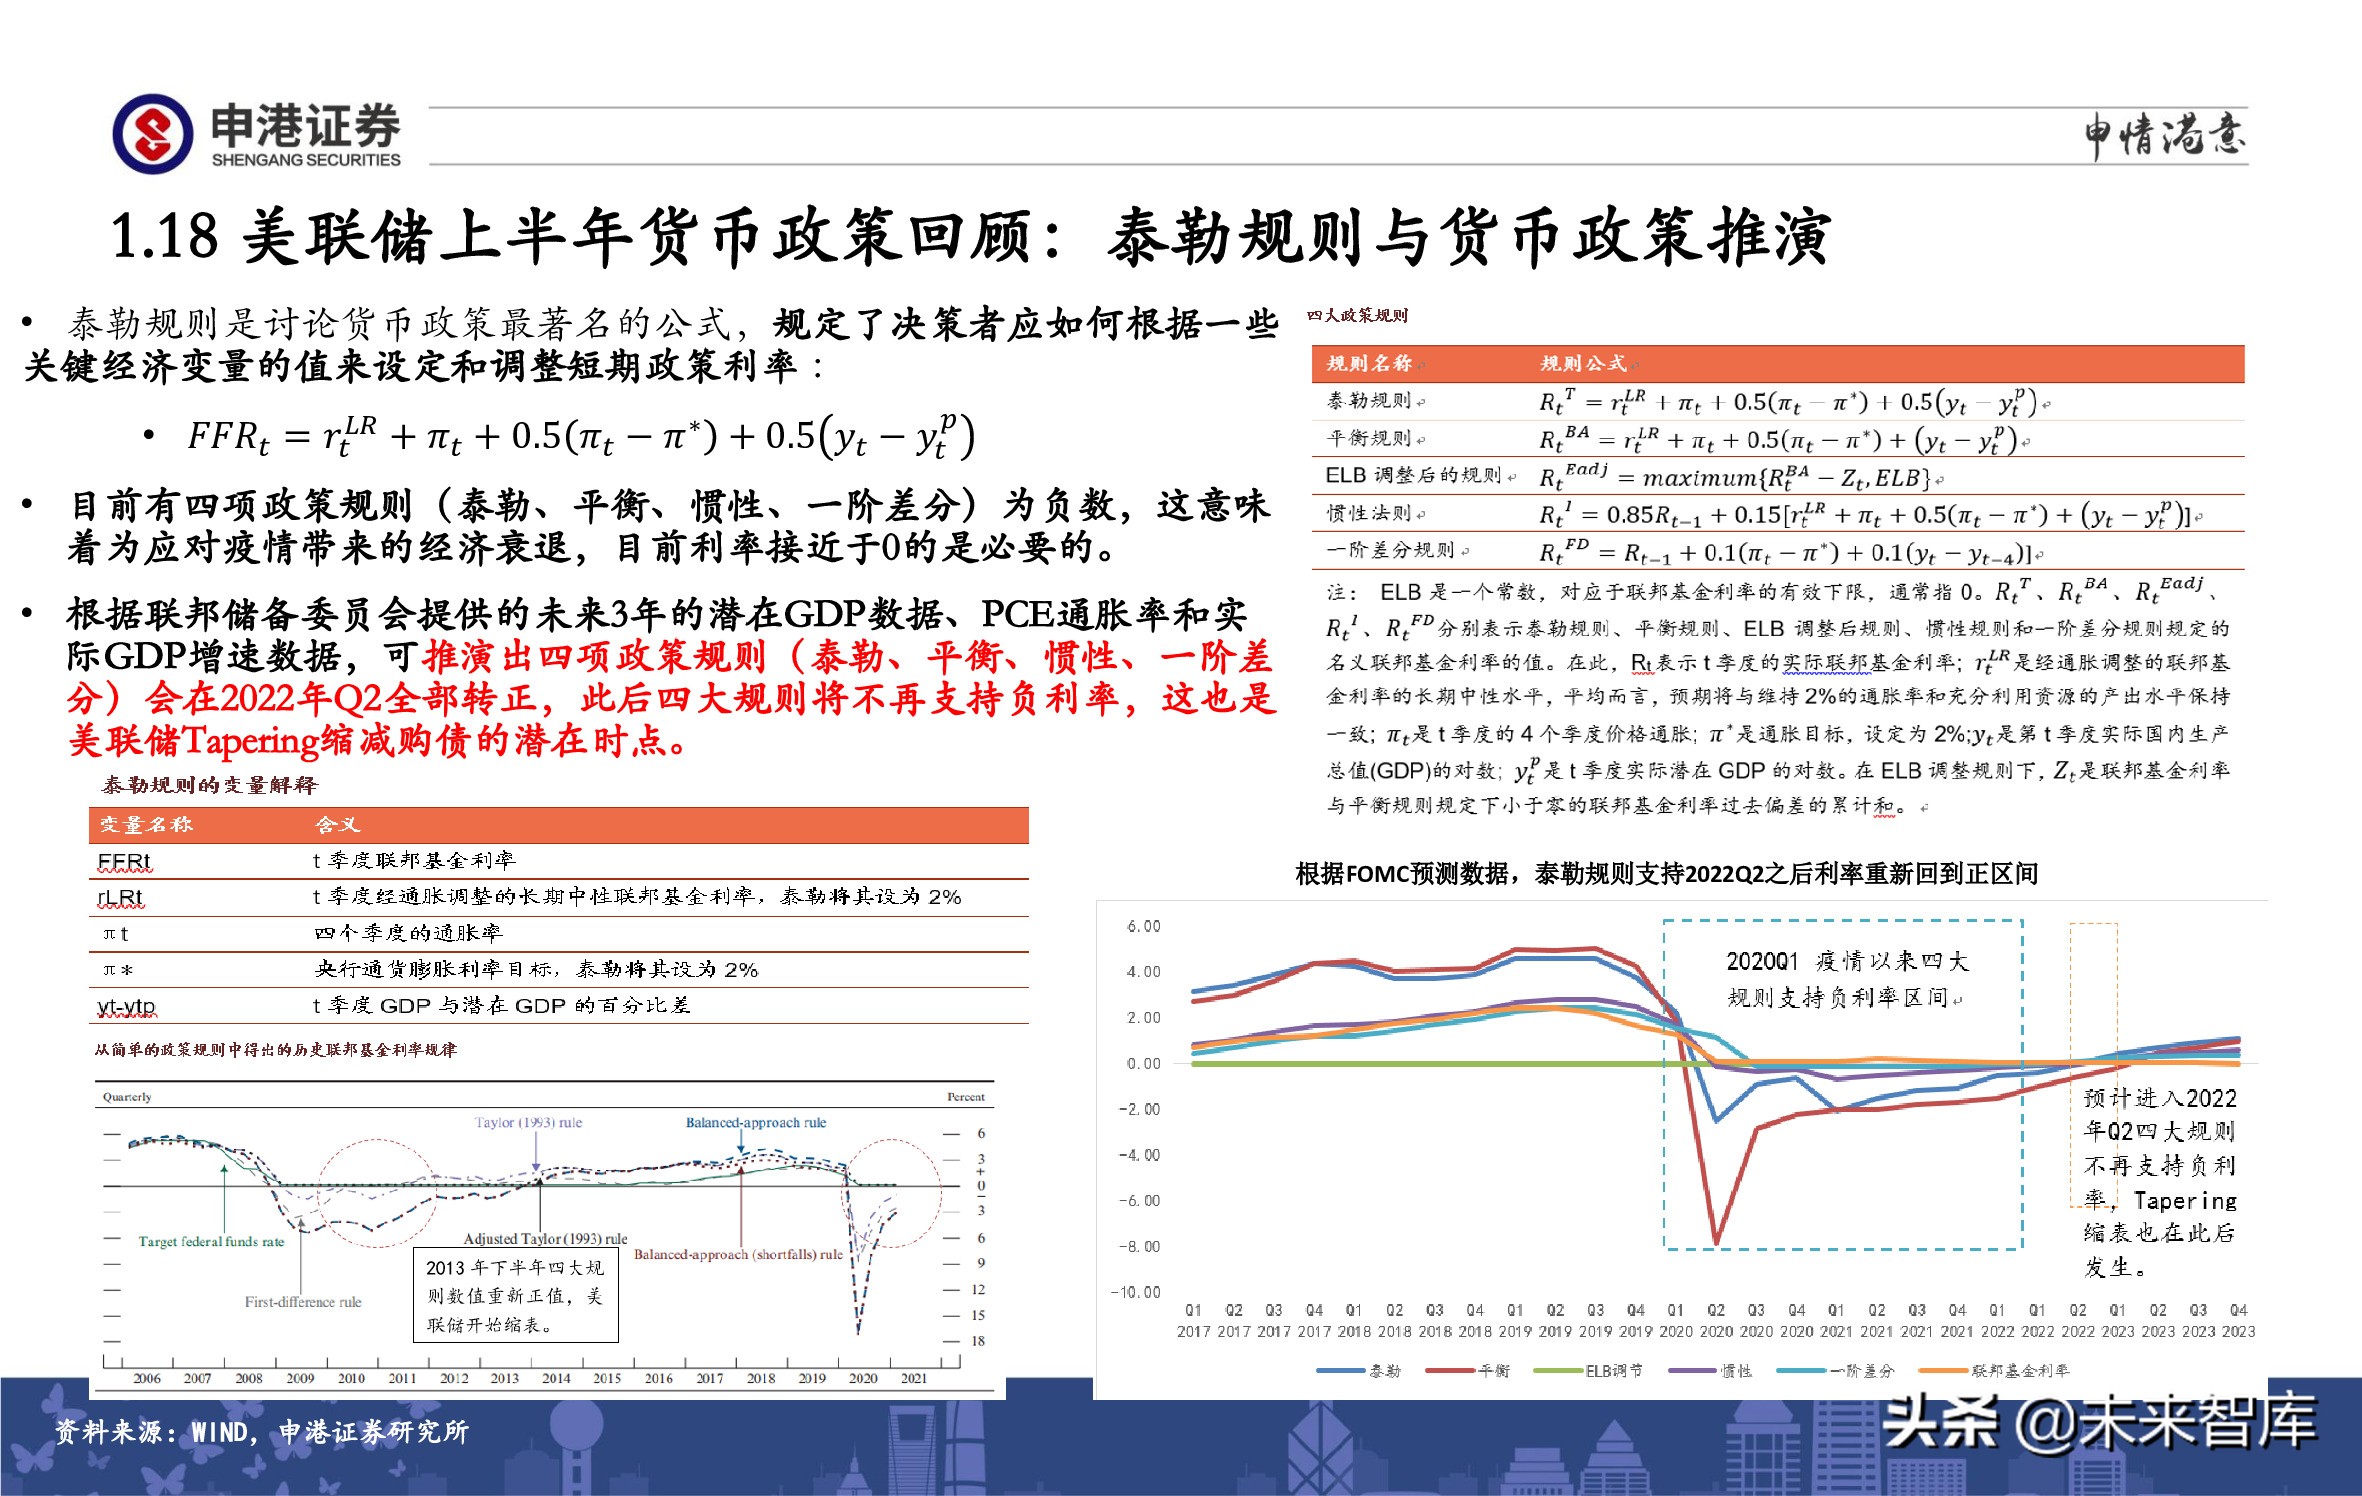This screenshot has height=1496, width=2362.
Task: Click the 申情港意 calligraphy mark
Action: [2163, 135]
